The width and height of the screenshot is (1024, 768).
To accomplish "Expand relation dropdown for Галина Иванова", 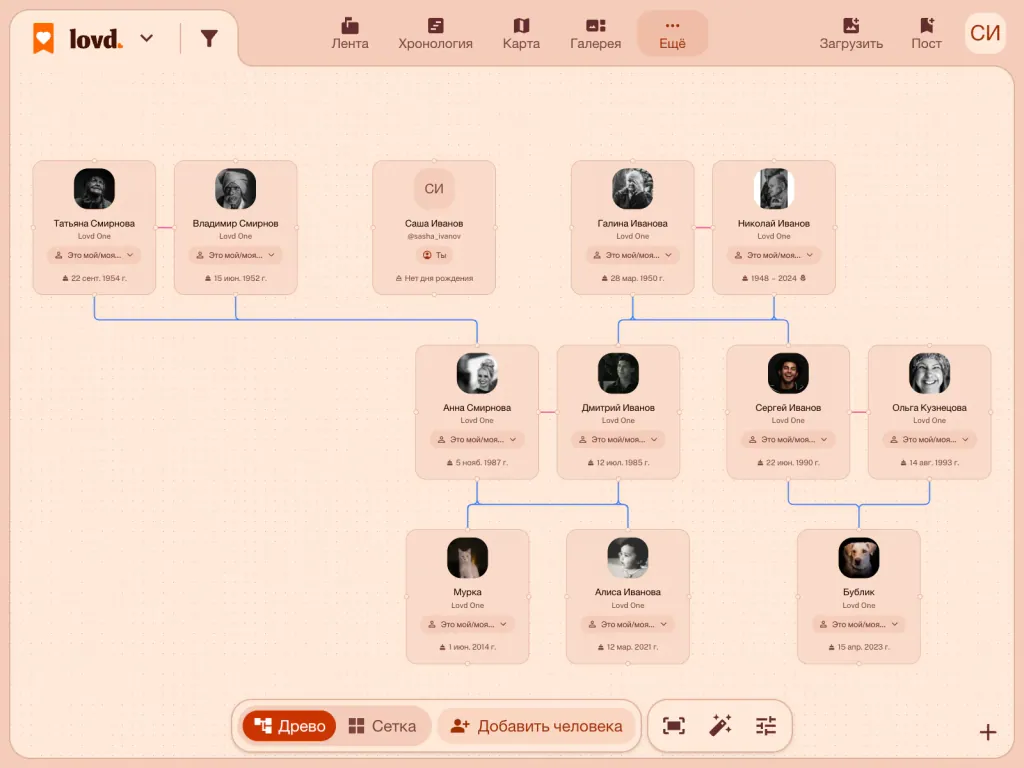I will (632, 255).
